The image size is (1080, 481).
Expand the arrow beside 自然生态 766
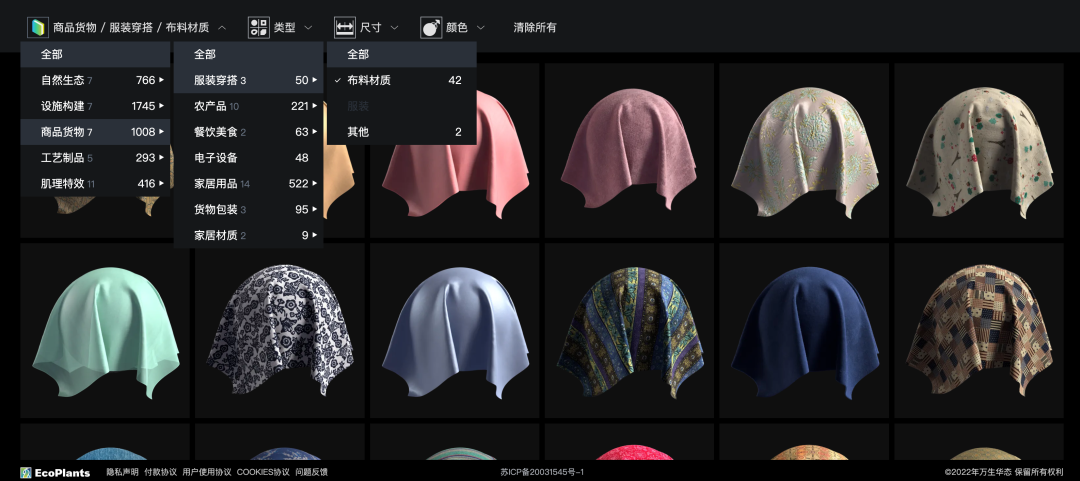pyautogui.click(x=161, y=80)
